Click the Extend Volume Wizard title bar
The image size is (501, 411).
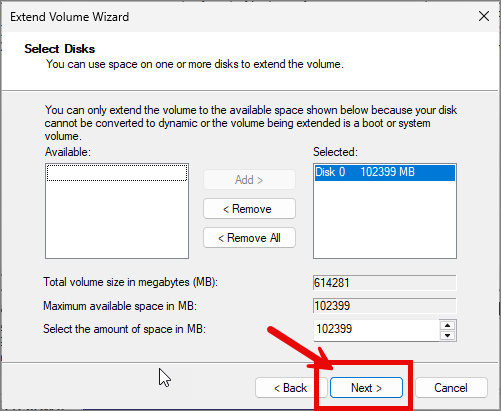(233, 16)
